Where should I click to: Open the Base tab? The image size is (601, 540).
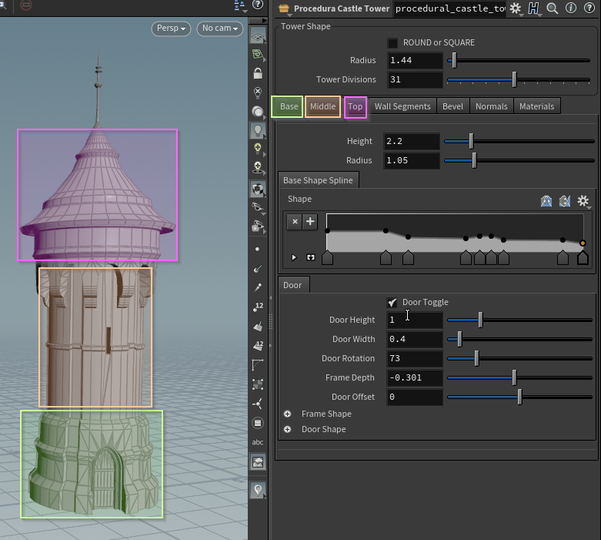point(289,107)
